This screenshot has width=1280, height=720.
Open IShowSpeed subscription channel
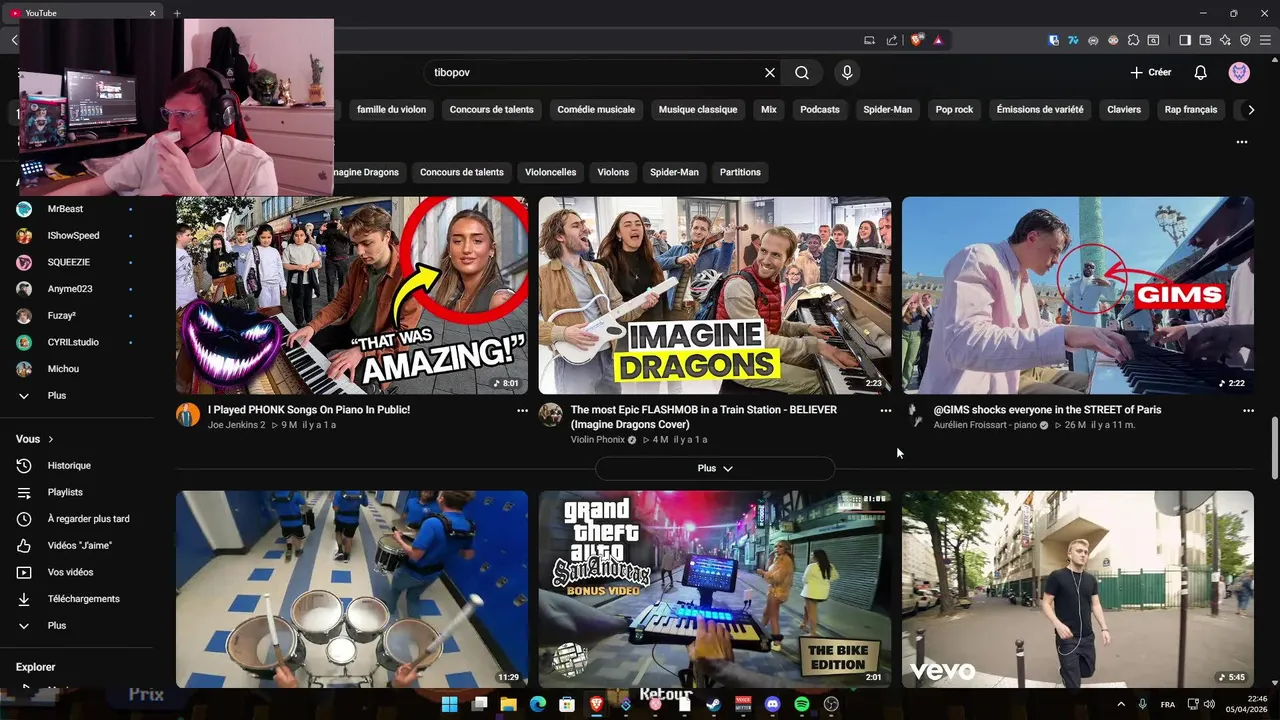coord(75,236)
